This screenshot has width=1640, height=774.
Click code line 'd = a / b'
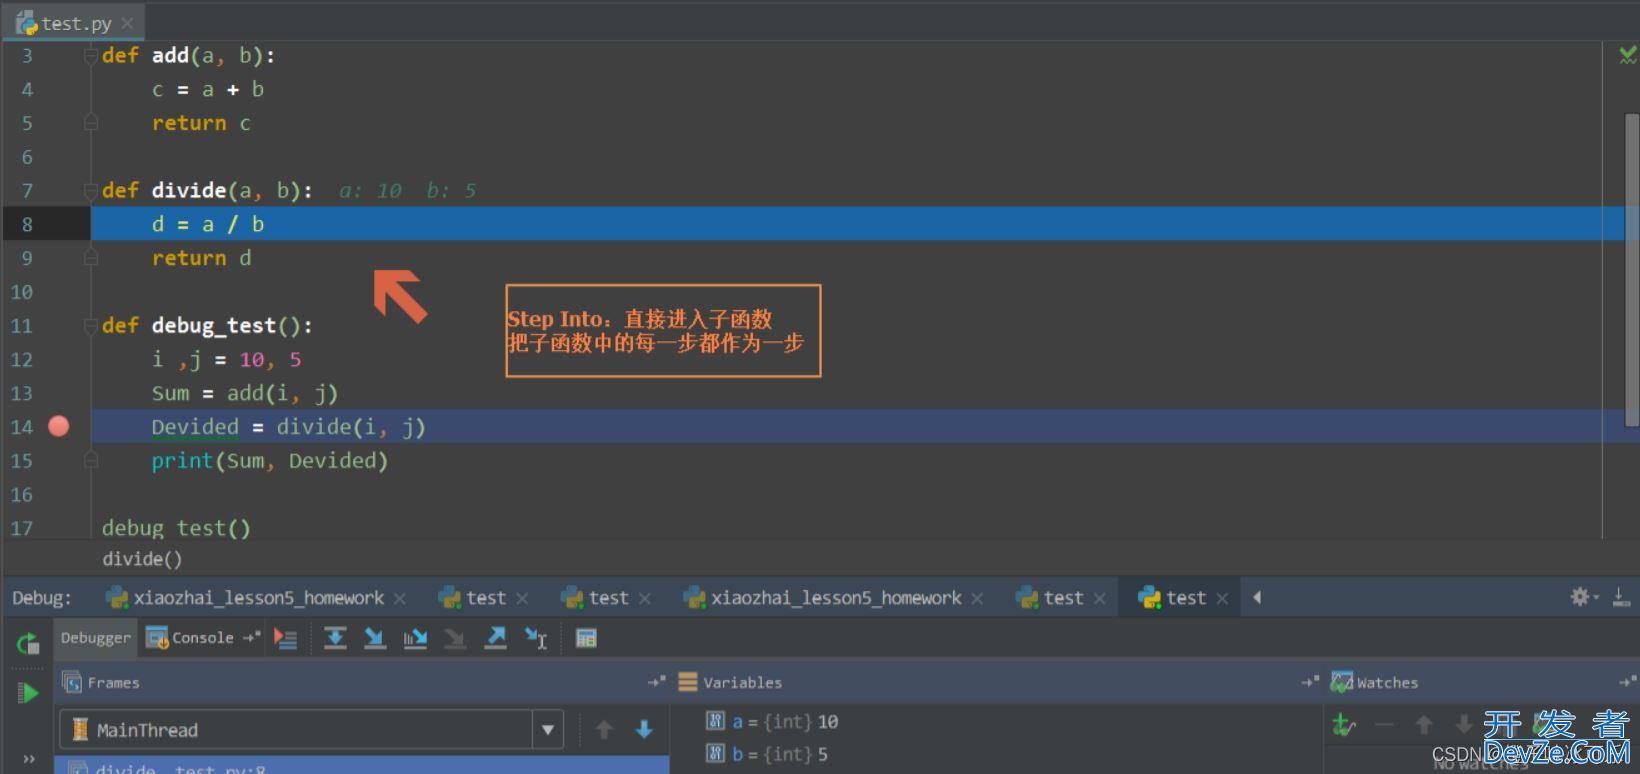207,224
